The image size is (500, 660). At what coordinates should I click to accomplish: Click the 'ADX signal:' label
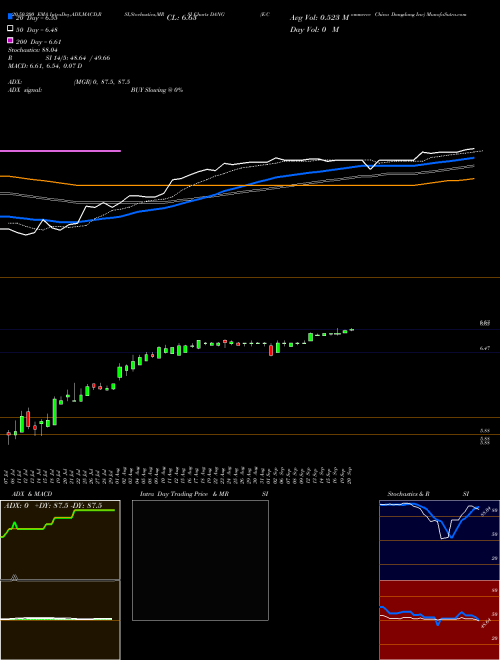coord(24,90)
